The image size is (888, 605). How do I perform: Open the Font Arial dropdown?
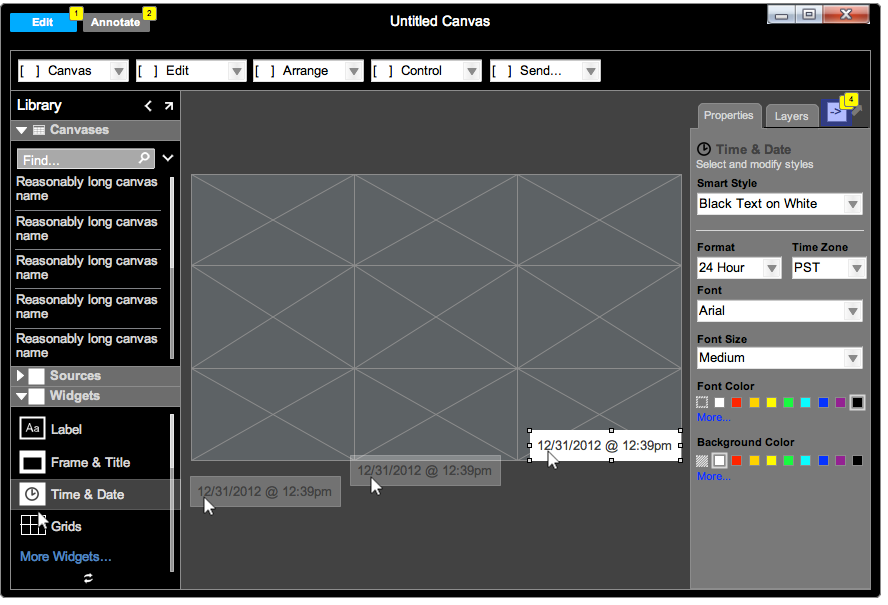779,311
